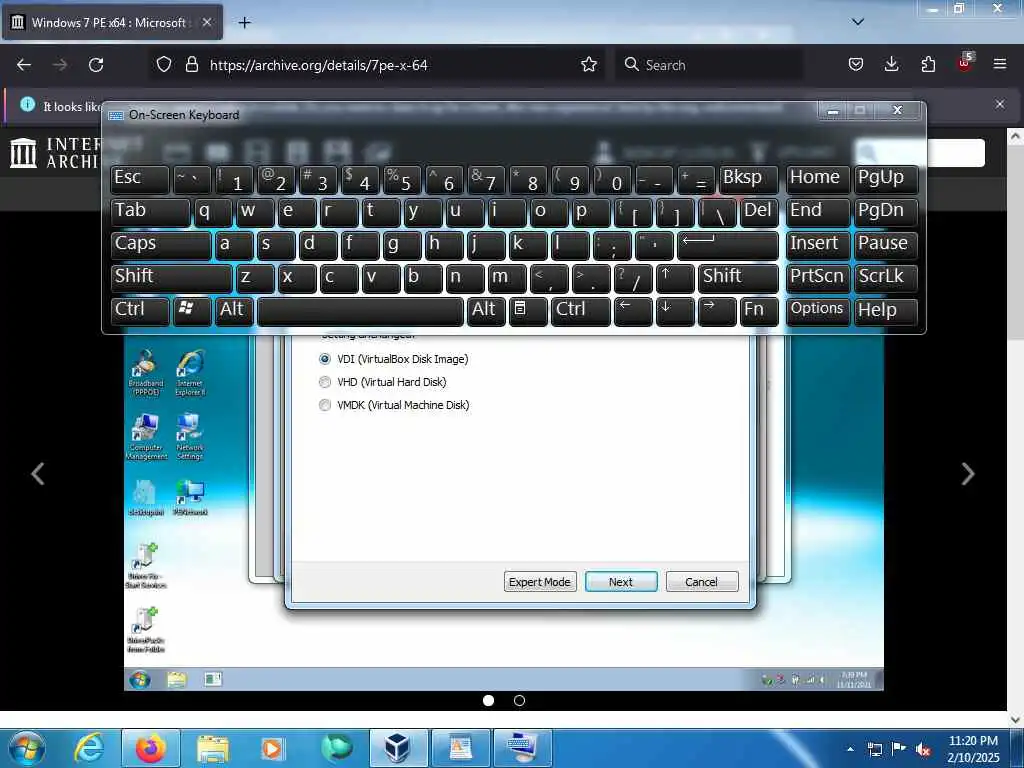Go back using browser back arrow
The height and width of the screenshot is (768, 1024).
[24, 65]
